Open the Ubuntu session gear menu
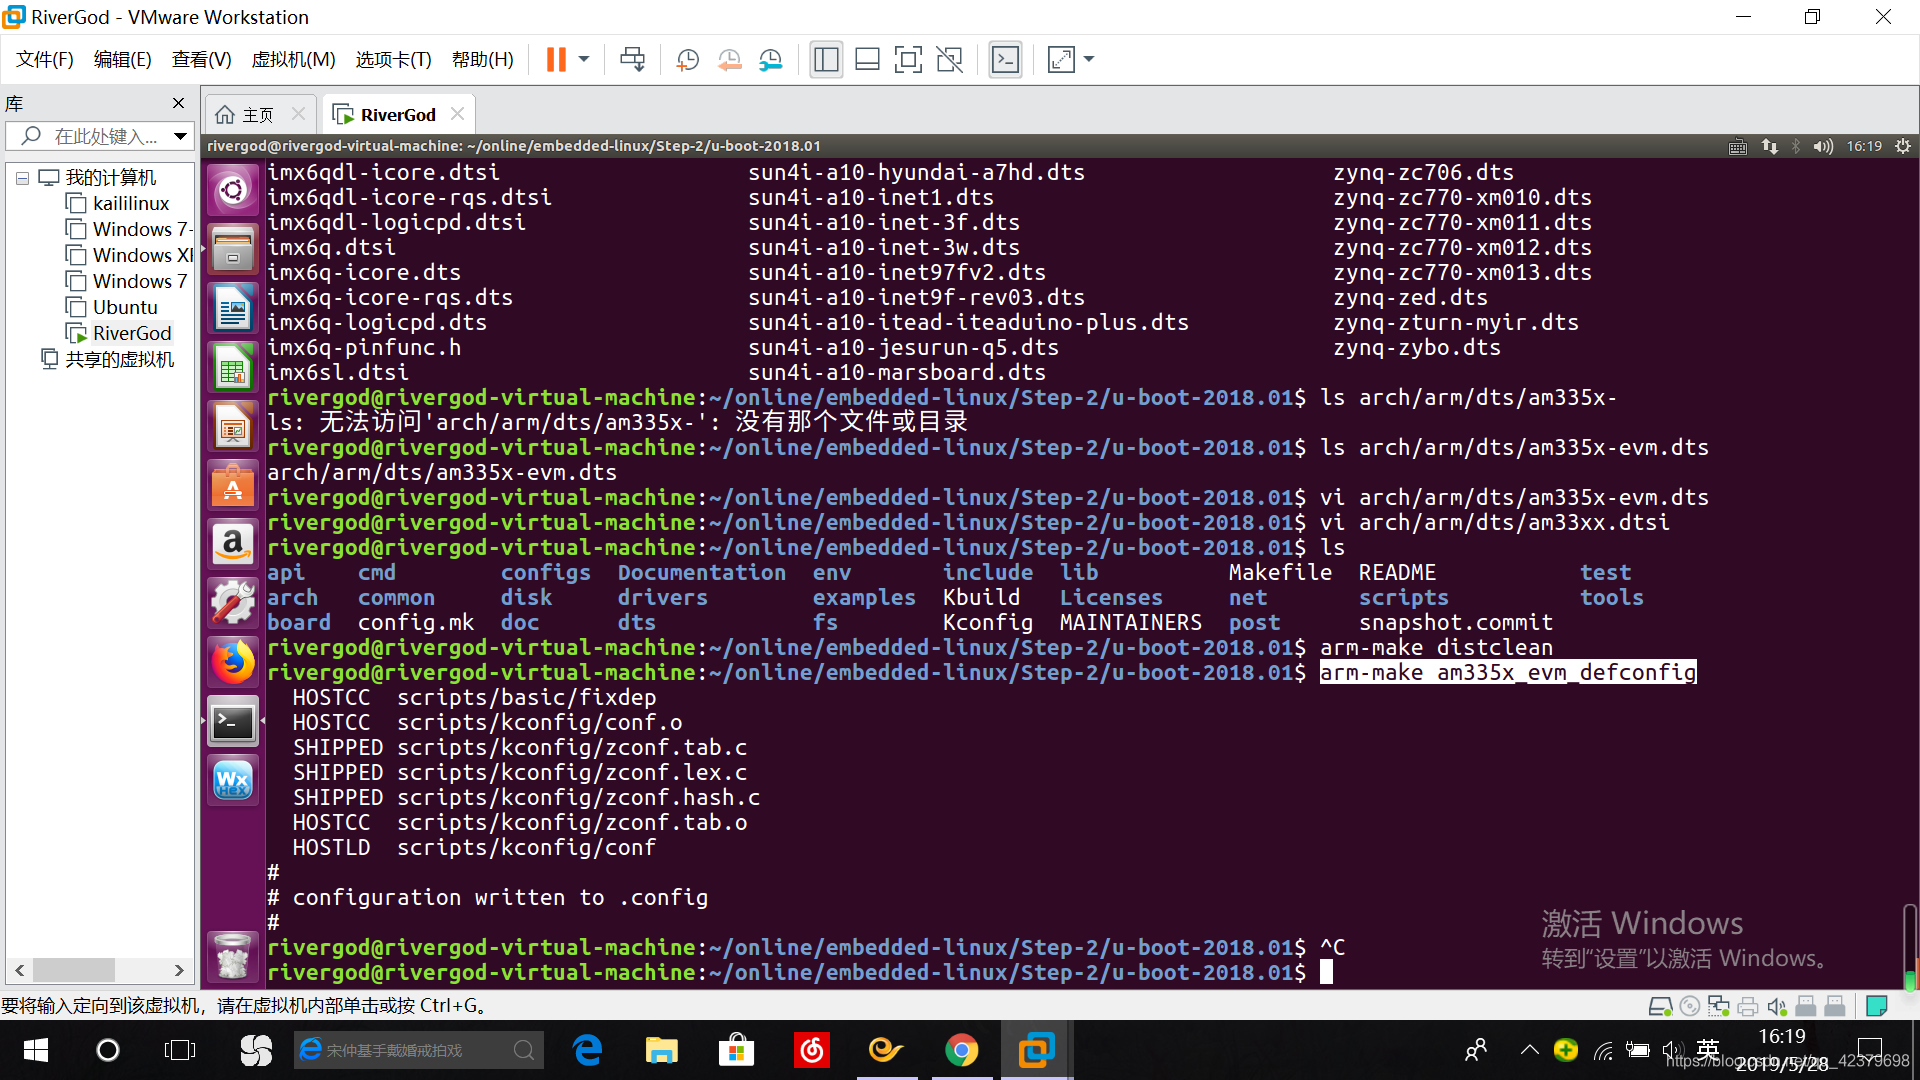The height and width of the screenshot is (1080, 1920). coord(1902,146)
